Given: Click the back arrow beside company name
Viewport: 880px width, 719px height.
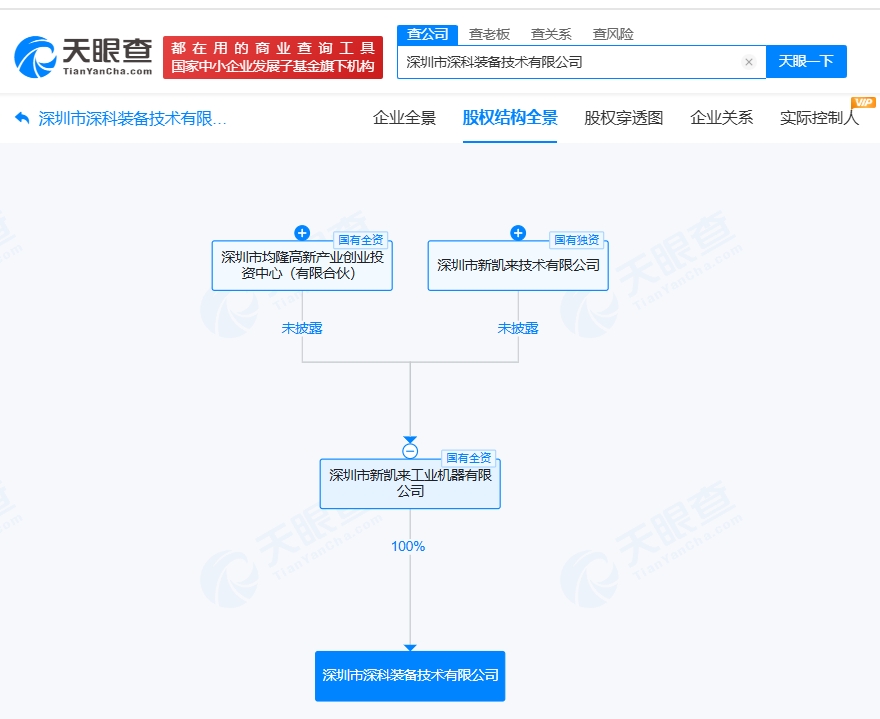Looking at the screenshot, I should click(x=22, y=118).
